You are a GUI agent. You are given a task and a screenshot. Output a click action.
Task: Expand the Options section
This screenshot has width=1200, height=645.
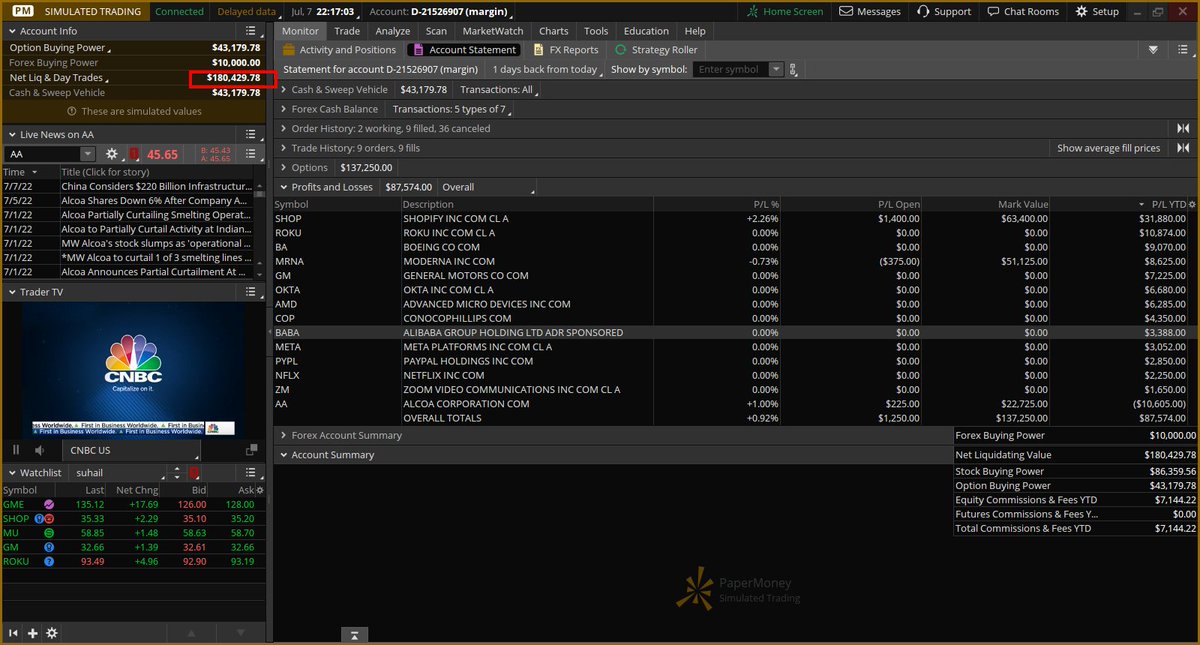pyautogui.click(x=283, y=168)
